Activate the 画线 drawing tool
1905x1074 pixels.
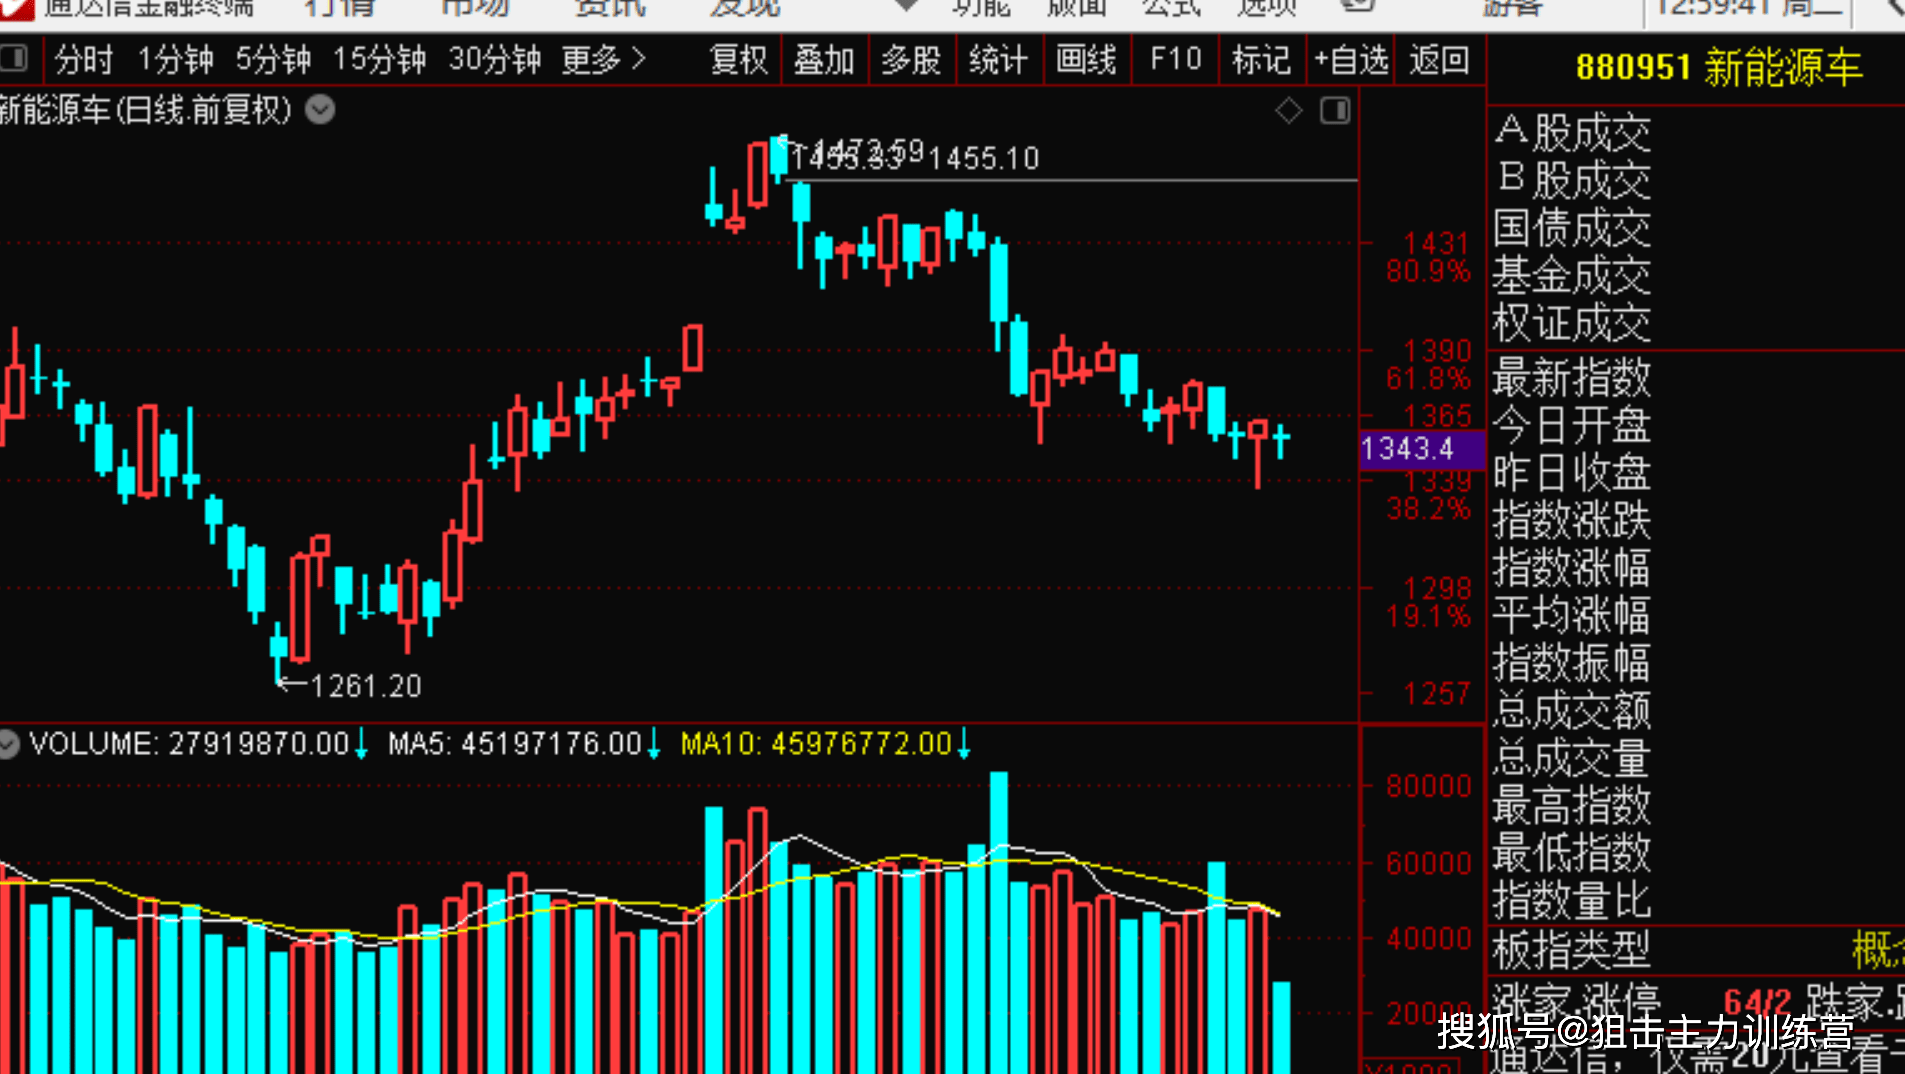pos(1086,60)
